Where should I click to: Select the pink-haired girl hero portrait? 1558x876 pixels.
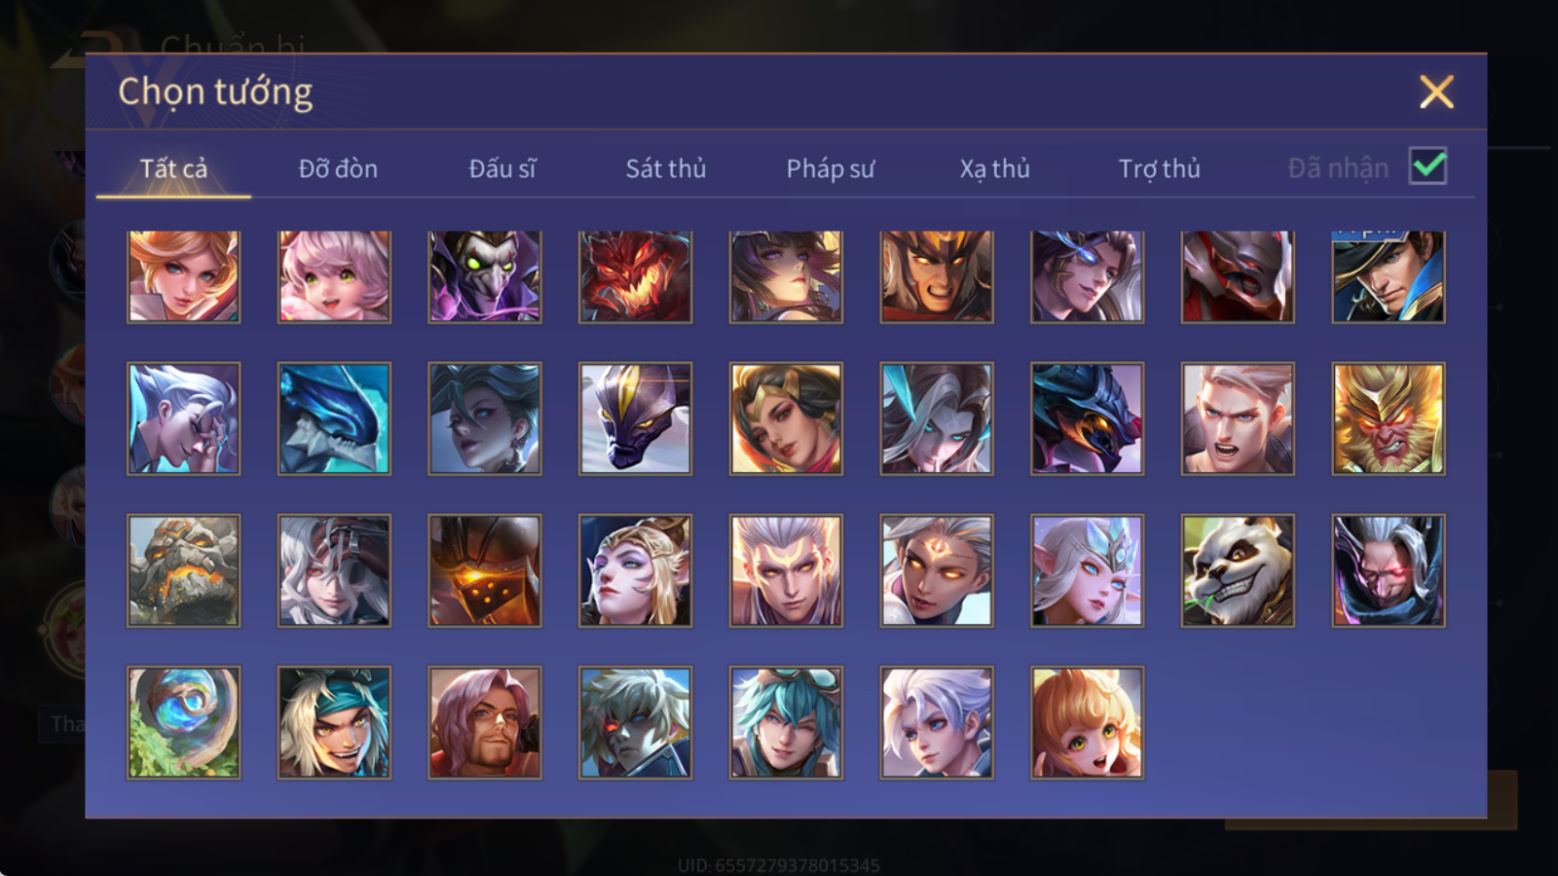(x=334, y=276)
